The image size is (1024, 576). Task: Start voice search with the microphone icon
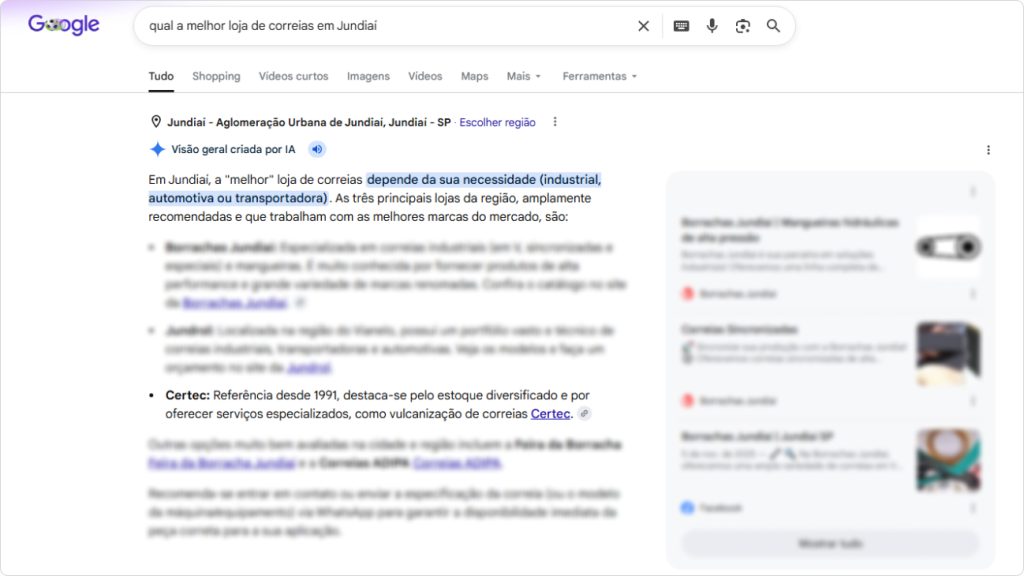pos(712,26)
